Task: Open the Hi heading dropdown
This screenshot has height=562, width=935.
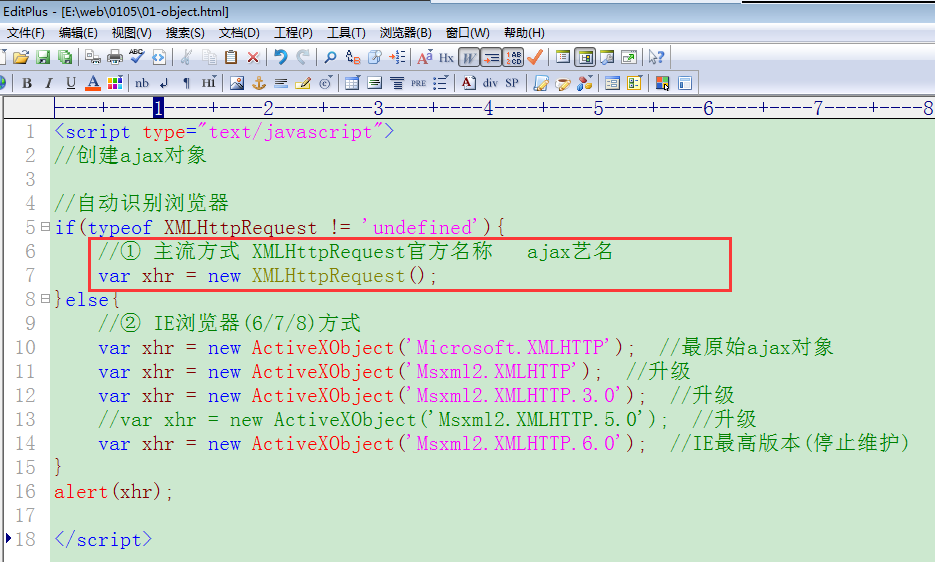Action: click(209, 83)
